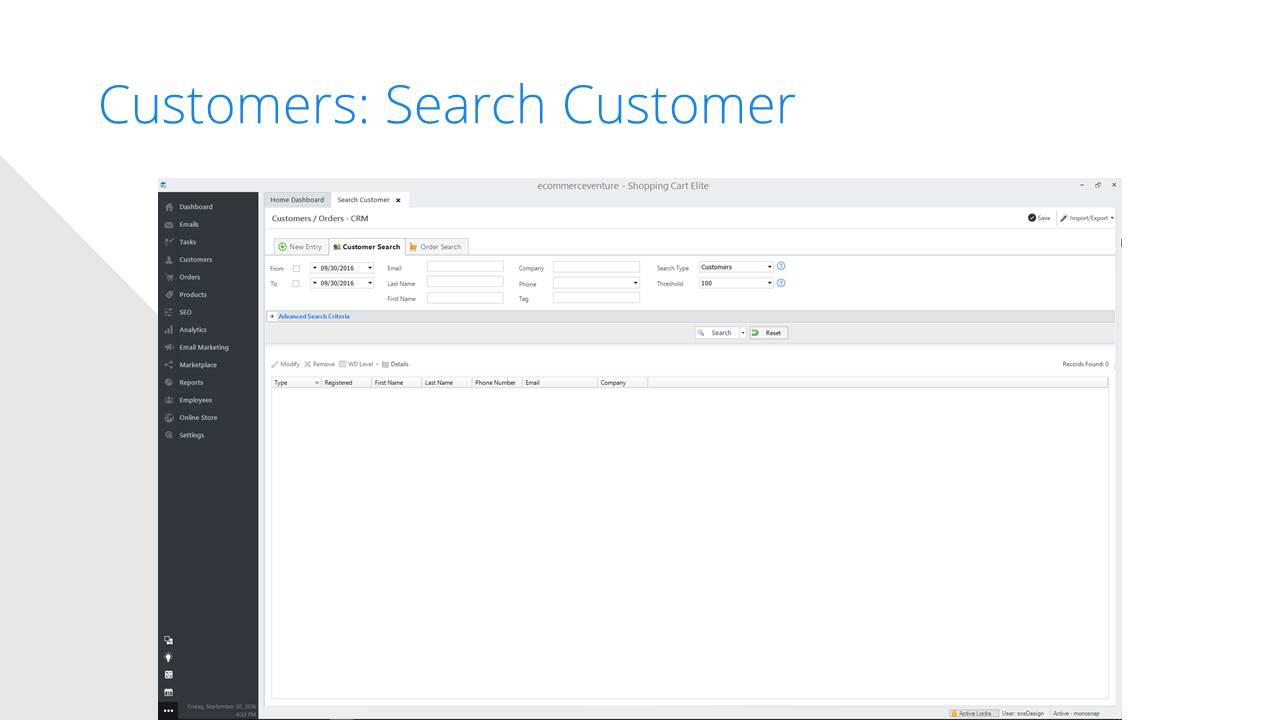Open the From date picker dropdown
Image resolution: width=1280 pixels, height=720 pixels.
click(x=369, y=268)
